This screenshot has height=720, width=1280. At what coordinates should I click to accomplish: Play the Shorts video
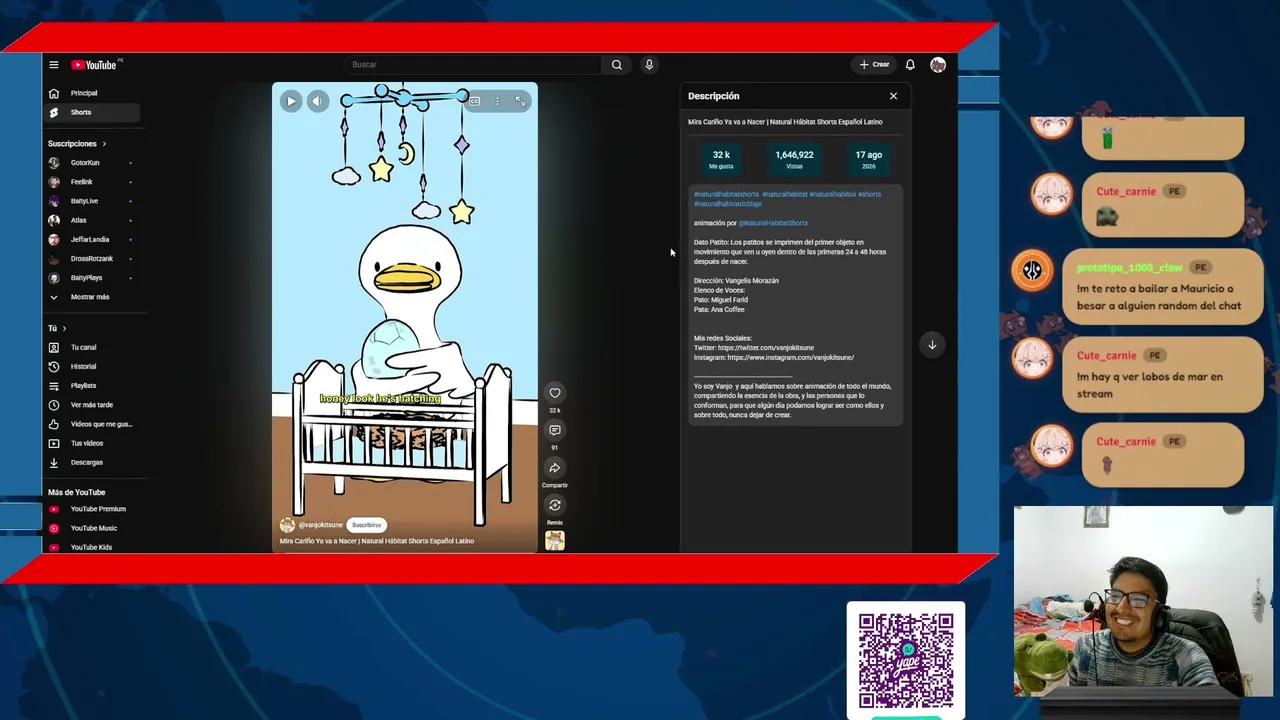click(x=291, y=101)
